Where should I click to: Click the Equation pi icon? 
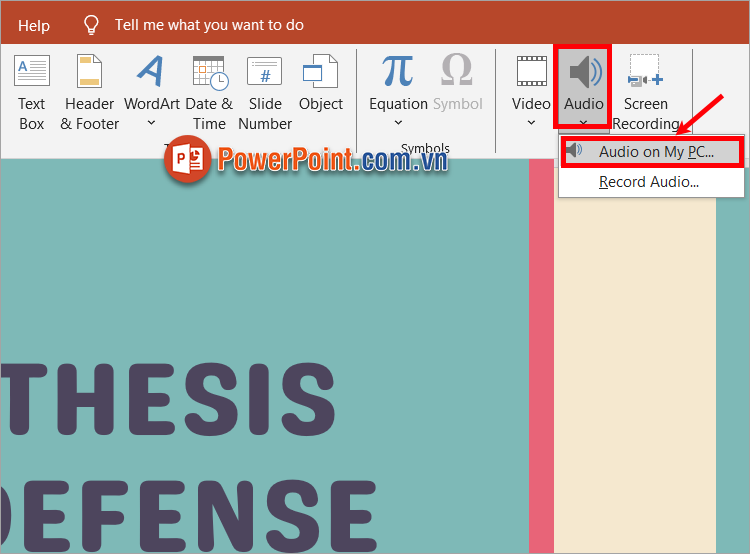(x=398, y=72)
